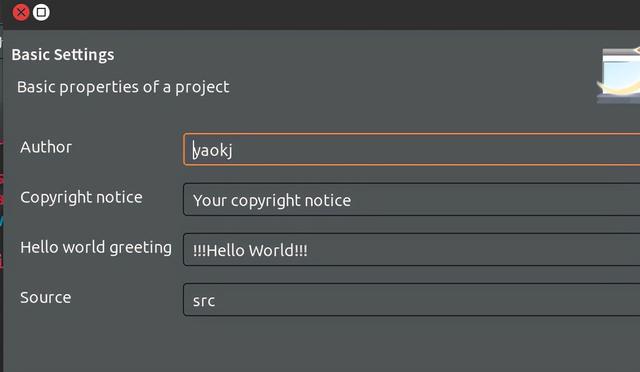This screenshot has width=640, height=372.
Task: Select the Copyright notice input field
Action: pyautogui.click(x=411, y=200)
